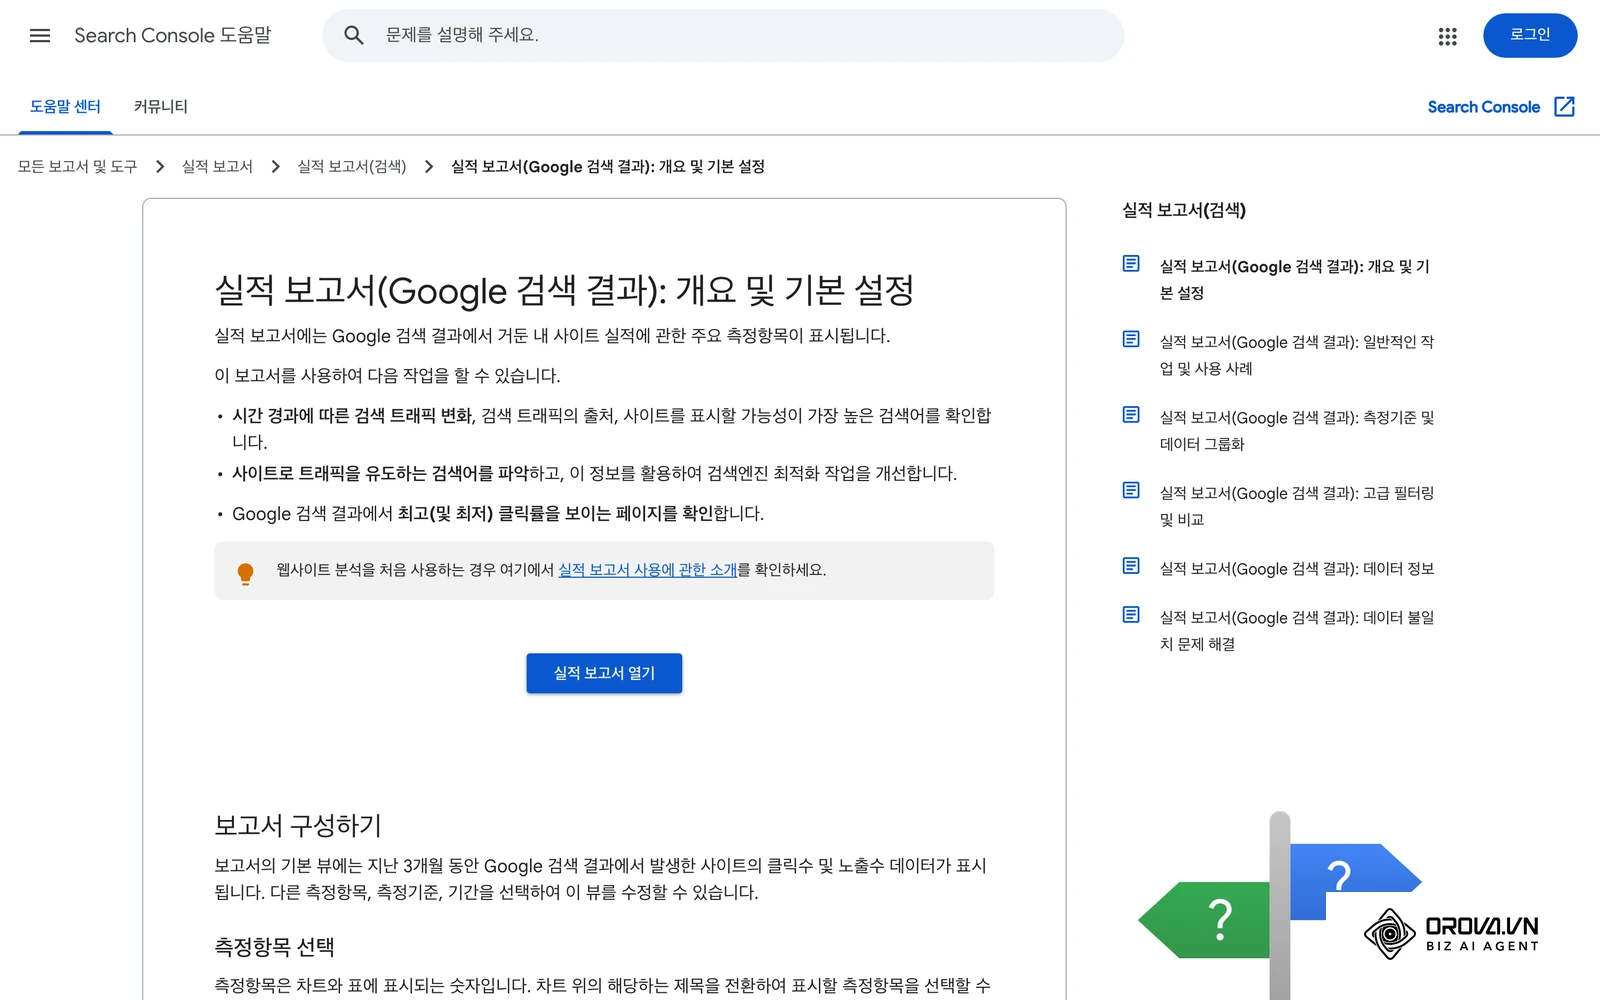
Task: Open sidebar article '고급 필터링 및 비교'
Action: pos(1297,506)
